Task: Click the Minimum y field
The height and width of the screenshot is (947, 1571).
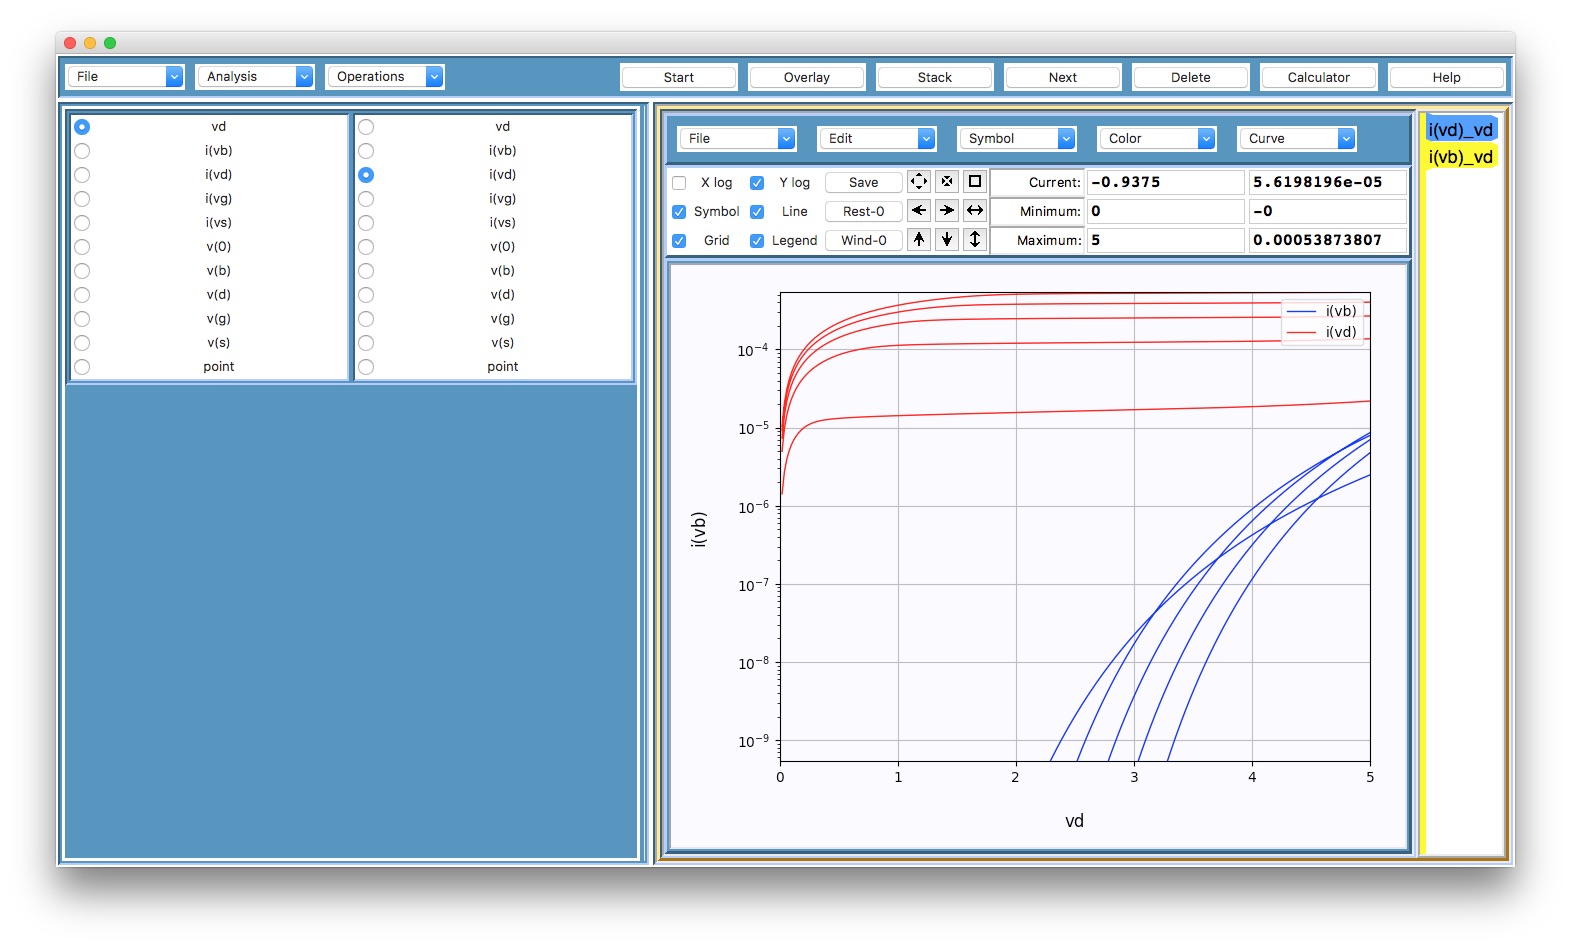Action: click(x=1327, y=211)
